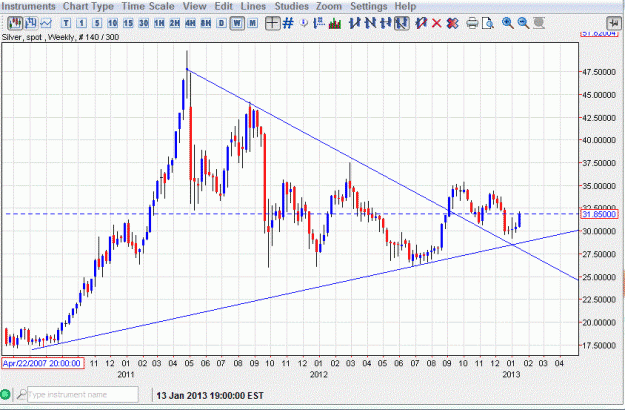Image resolution: width=625 pixels, height=410 pixels.
Task: Open the Zoom menu
Action: (329, 6)
